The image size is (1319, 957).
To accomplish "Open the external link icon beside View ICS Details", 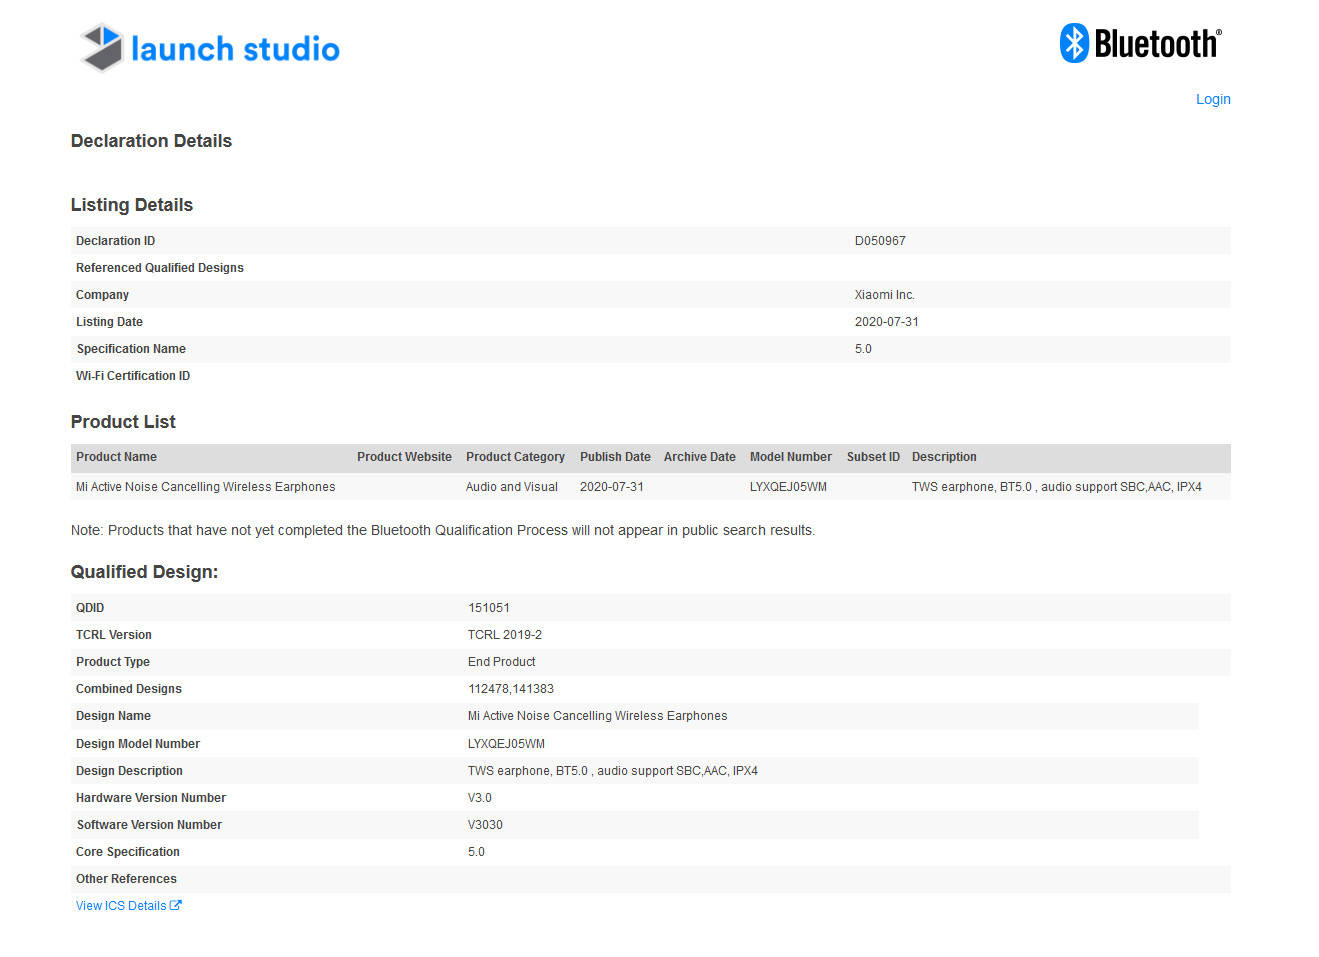I will pyautogui.click(x=176, y=905).
